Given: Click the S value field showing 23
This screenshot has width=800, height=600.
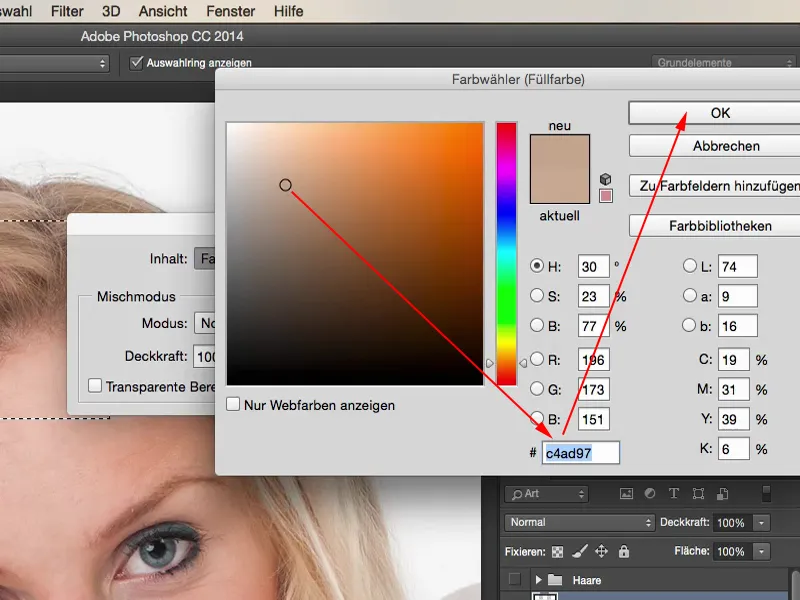Looking at the screenshot, I should click(593, 296).
